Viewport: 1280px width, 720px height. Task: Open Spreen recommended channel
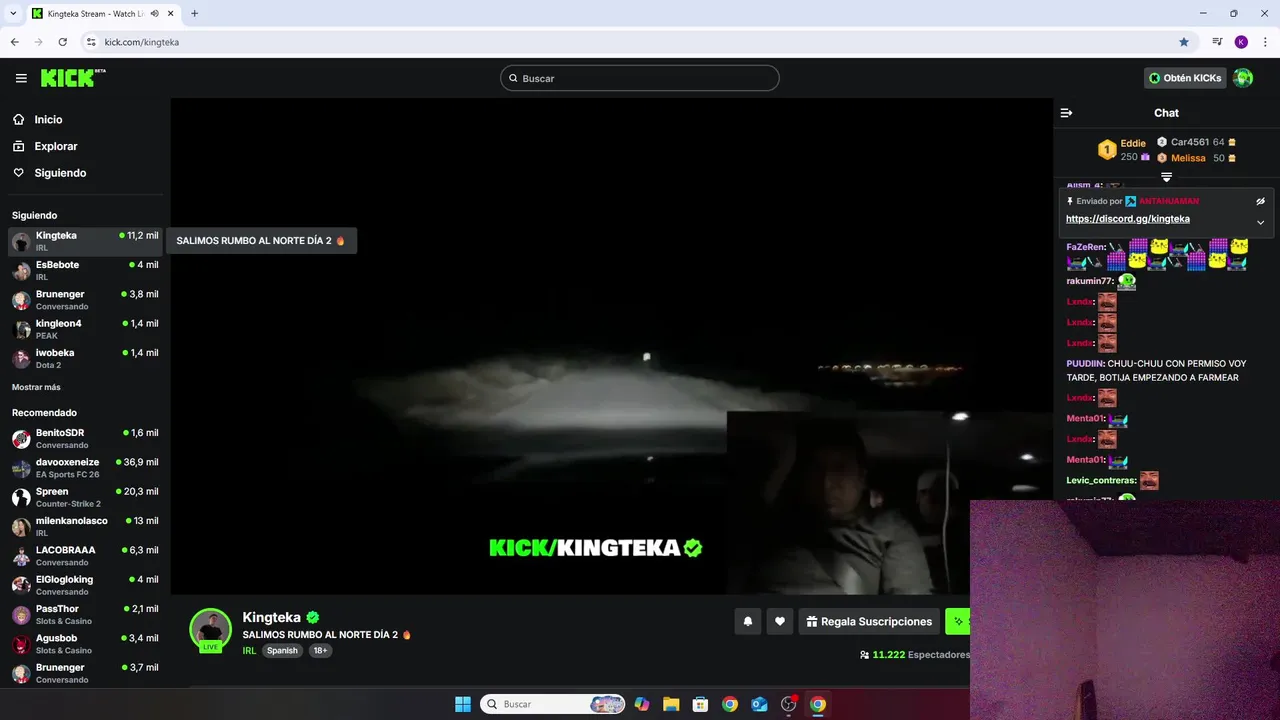pyautogui.click(x=85, y=497)
